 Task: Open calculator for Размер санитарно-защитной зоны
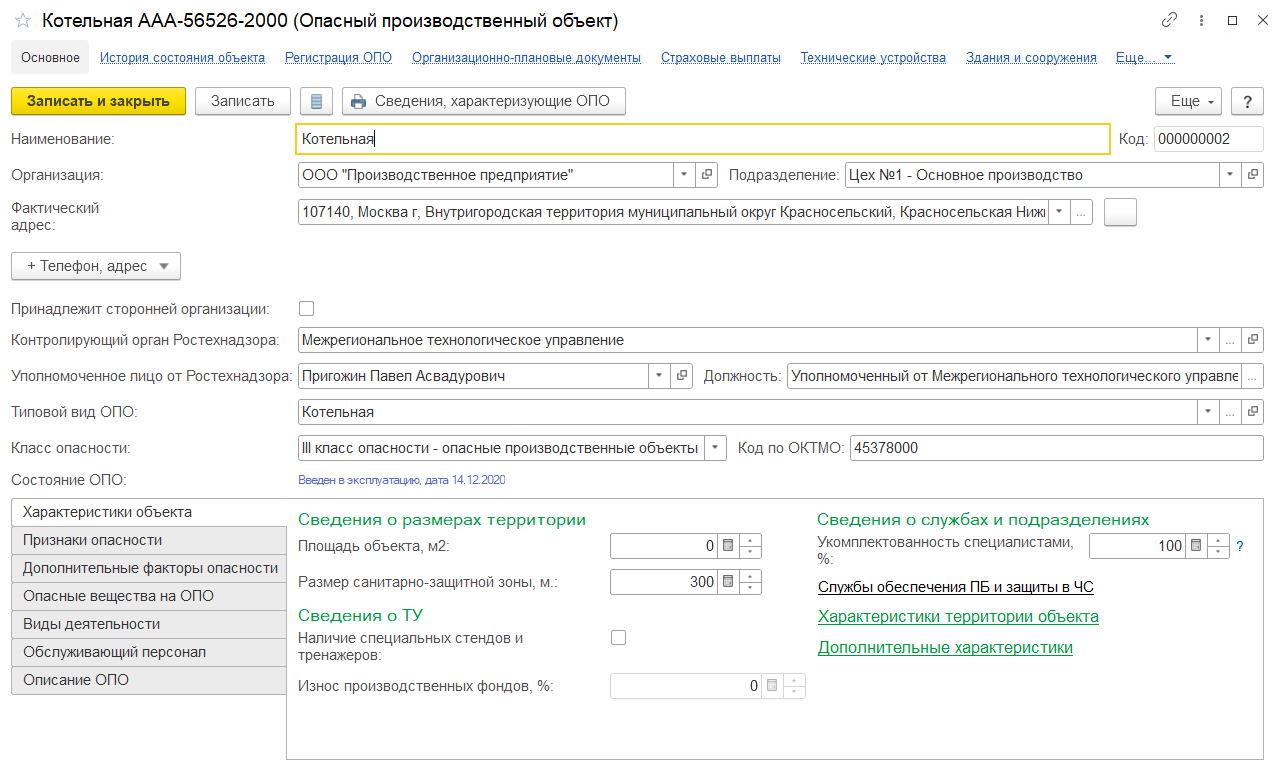pyautogui.click(x=728, y=582)
